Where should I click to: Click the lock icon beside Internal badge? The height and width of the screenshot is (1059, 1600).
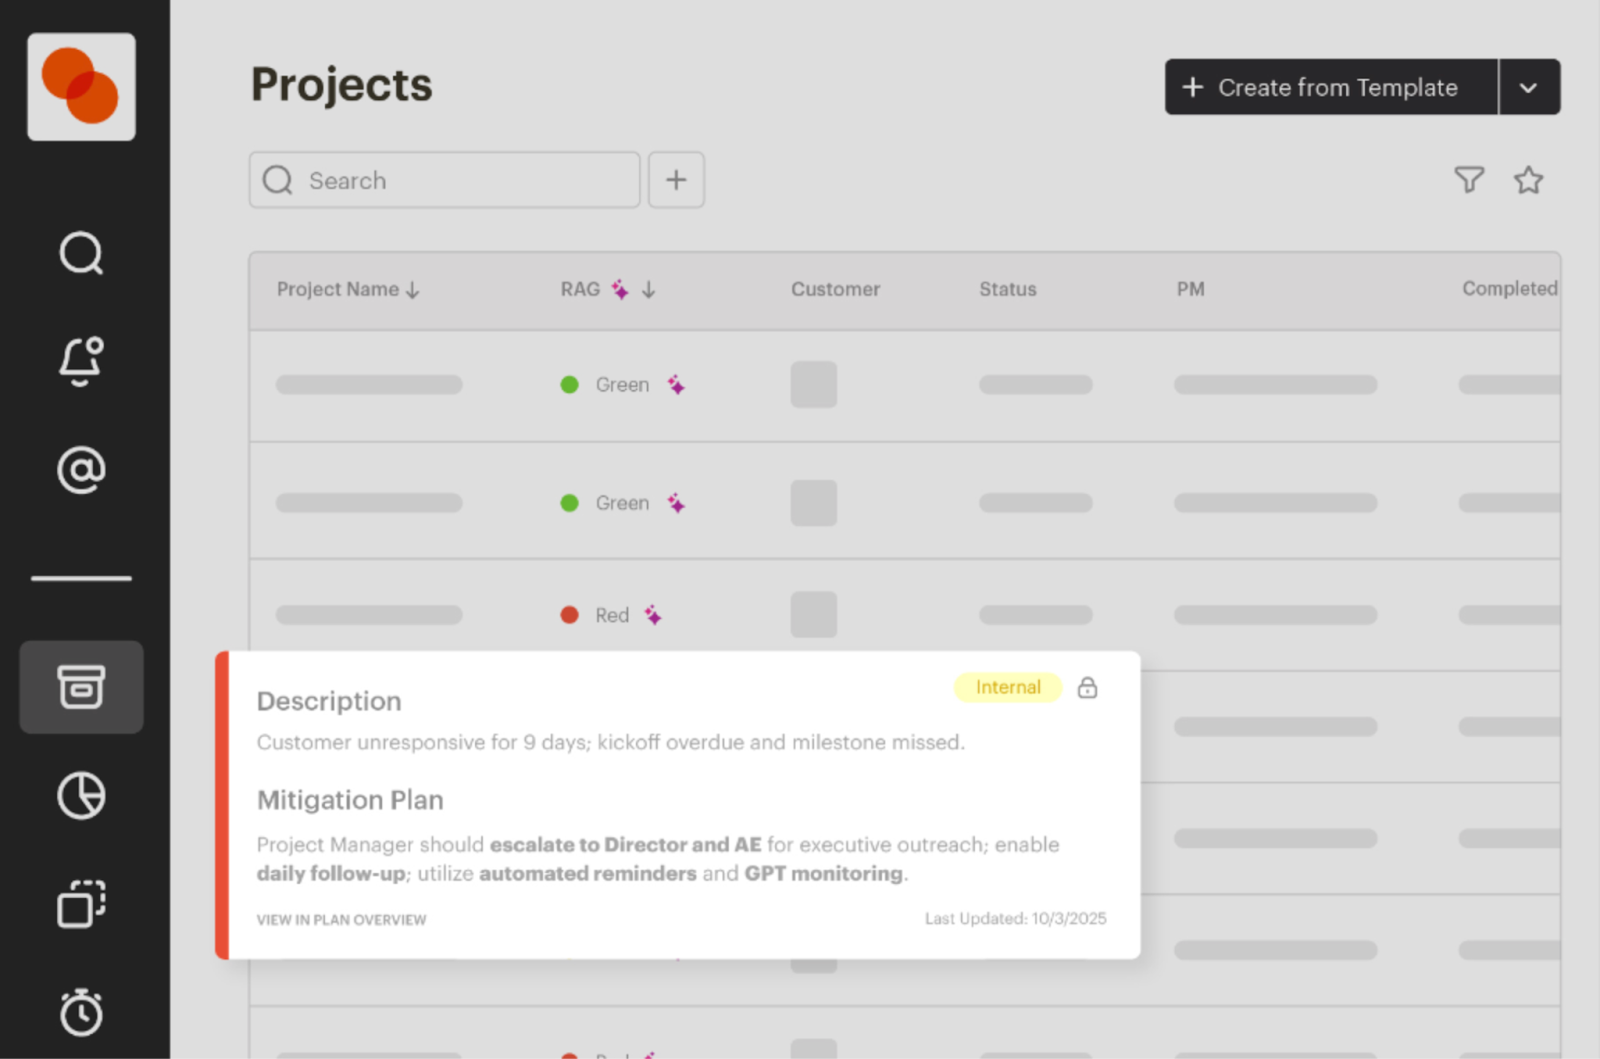1087,688
